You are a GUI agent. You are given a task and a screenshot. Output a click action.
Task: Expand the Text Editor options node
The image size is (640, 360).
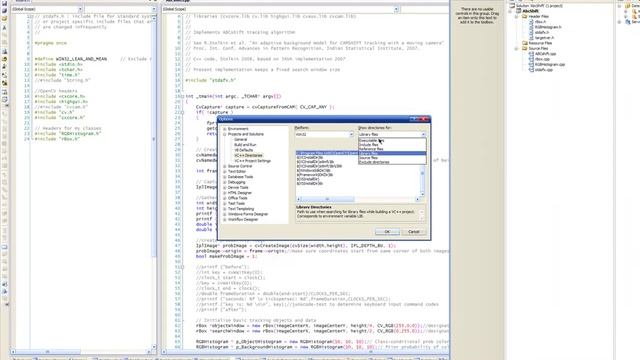[x=224, y=172]
